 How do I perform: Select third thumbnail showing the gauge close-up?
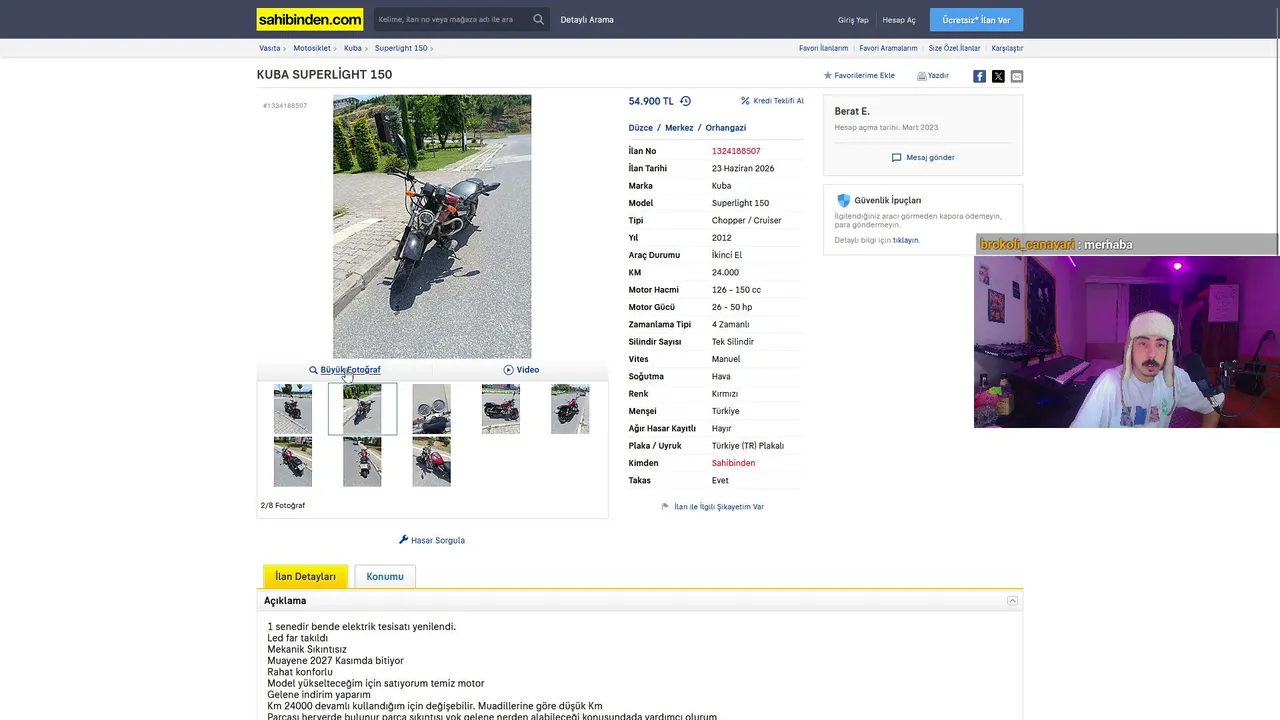432,409
